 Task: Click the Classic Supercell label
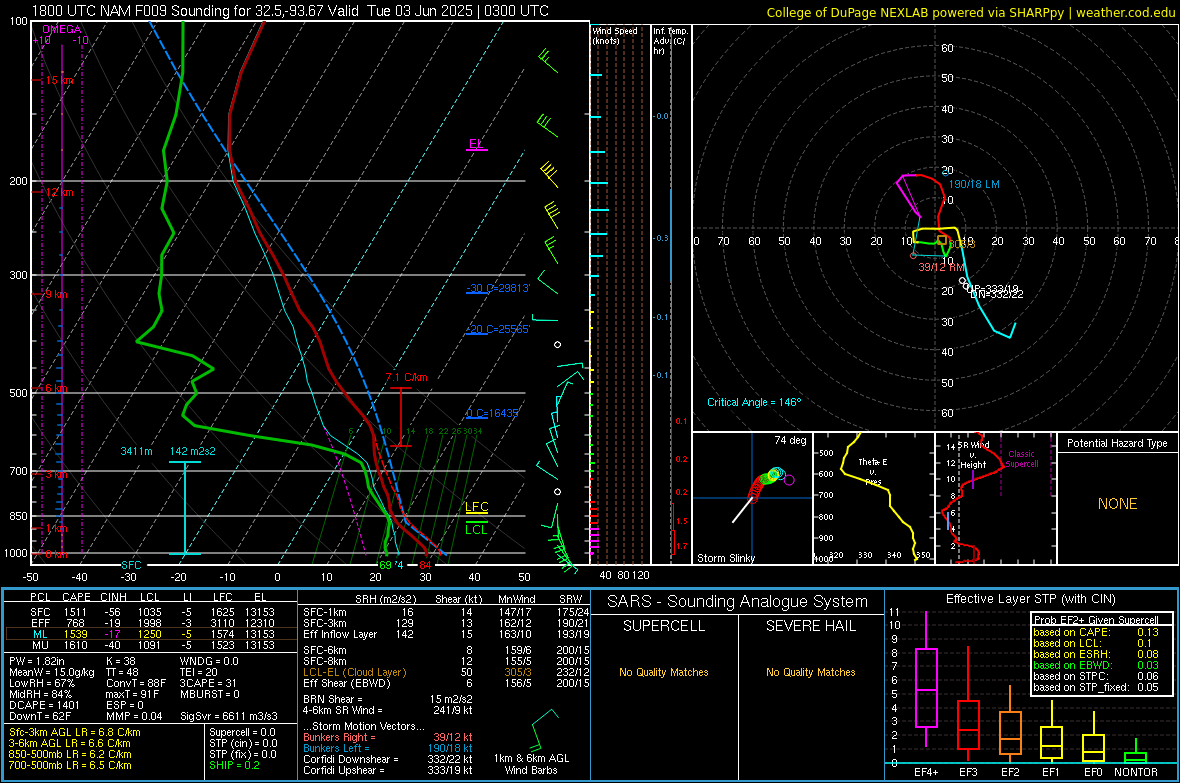click(1022, 459)
